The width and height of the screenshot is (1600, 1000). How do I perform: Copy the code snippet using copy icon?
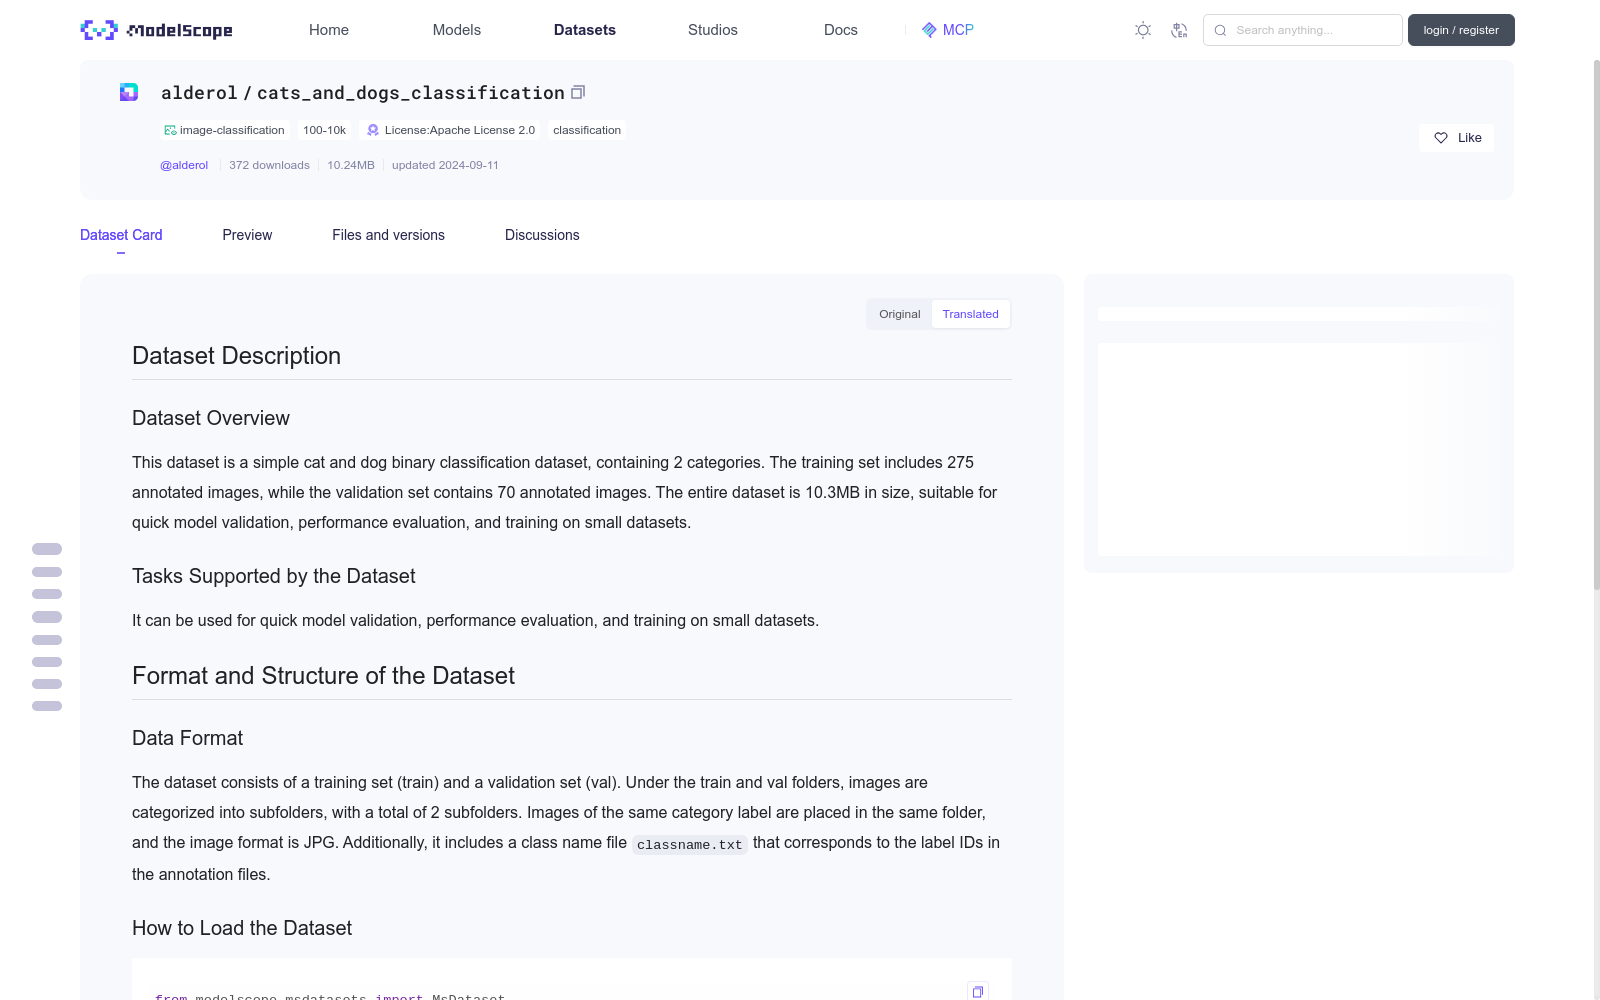coord(977,991)
